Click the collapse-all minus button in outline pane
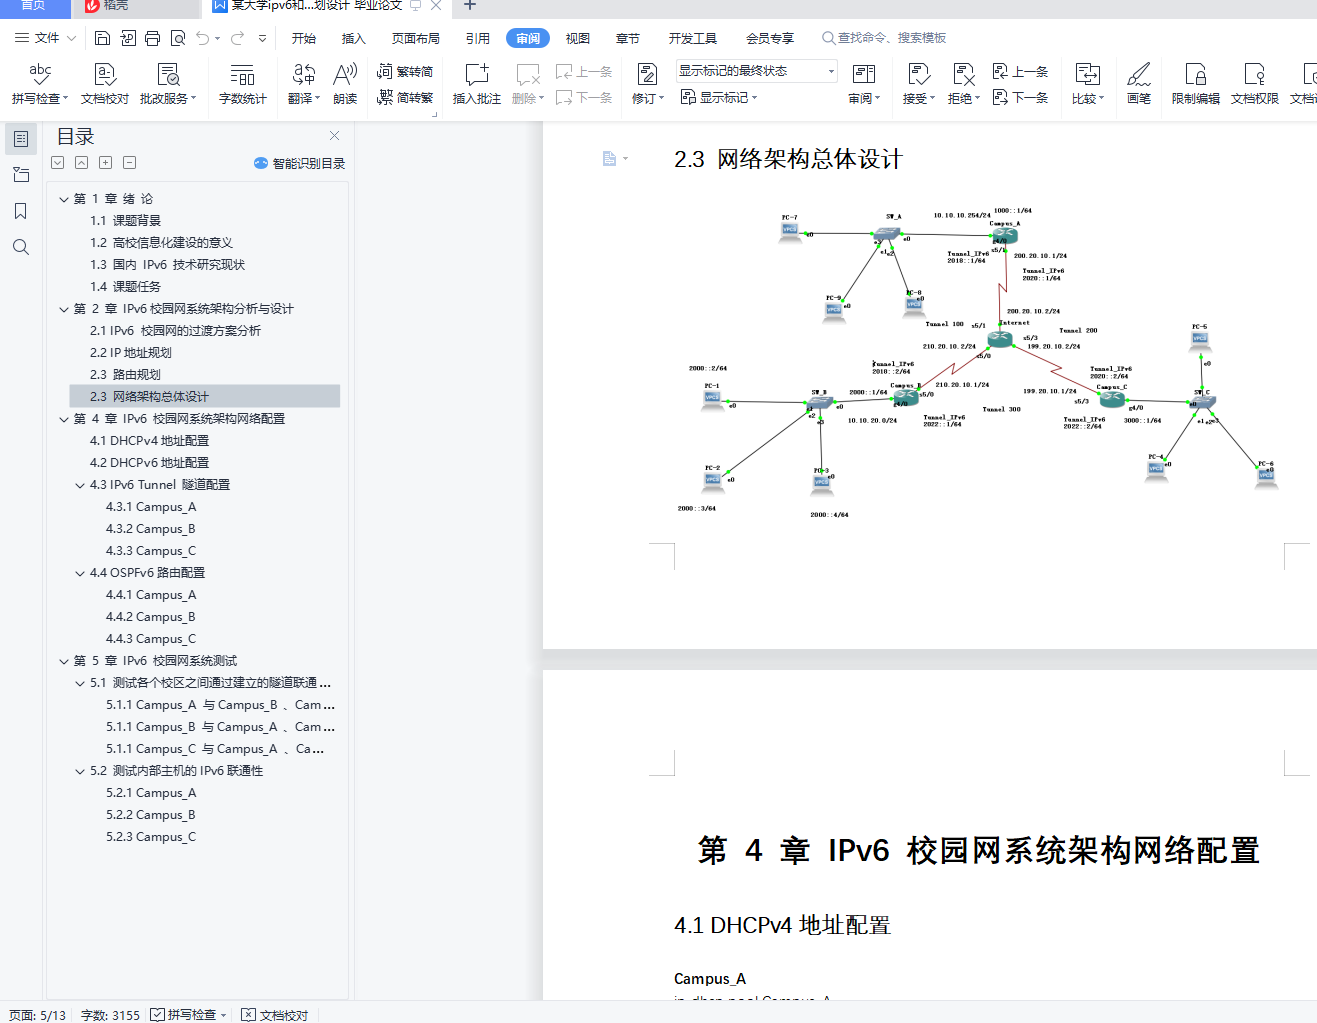Image resolution: width=1317 pixels, height=1023 pixels. pyautogui.click(x=129, y=162)
